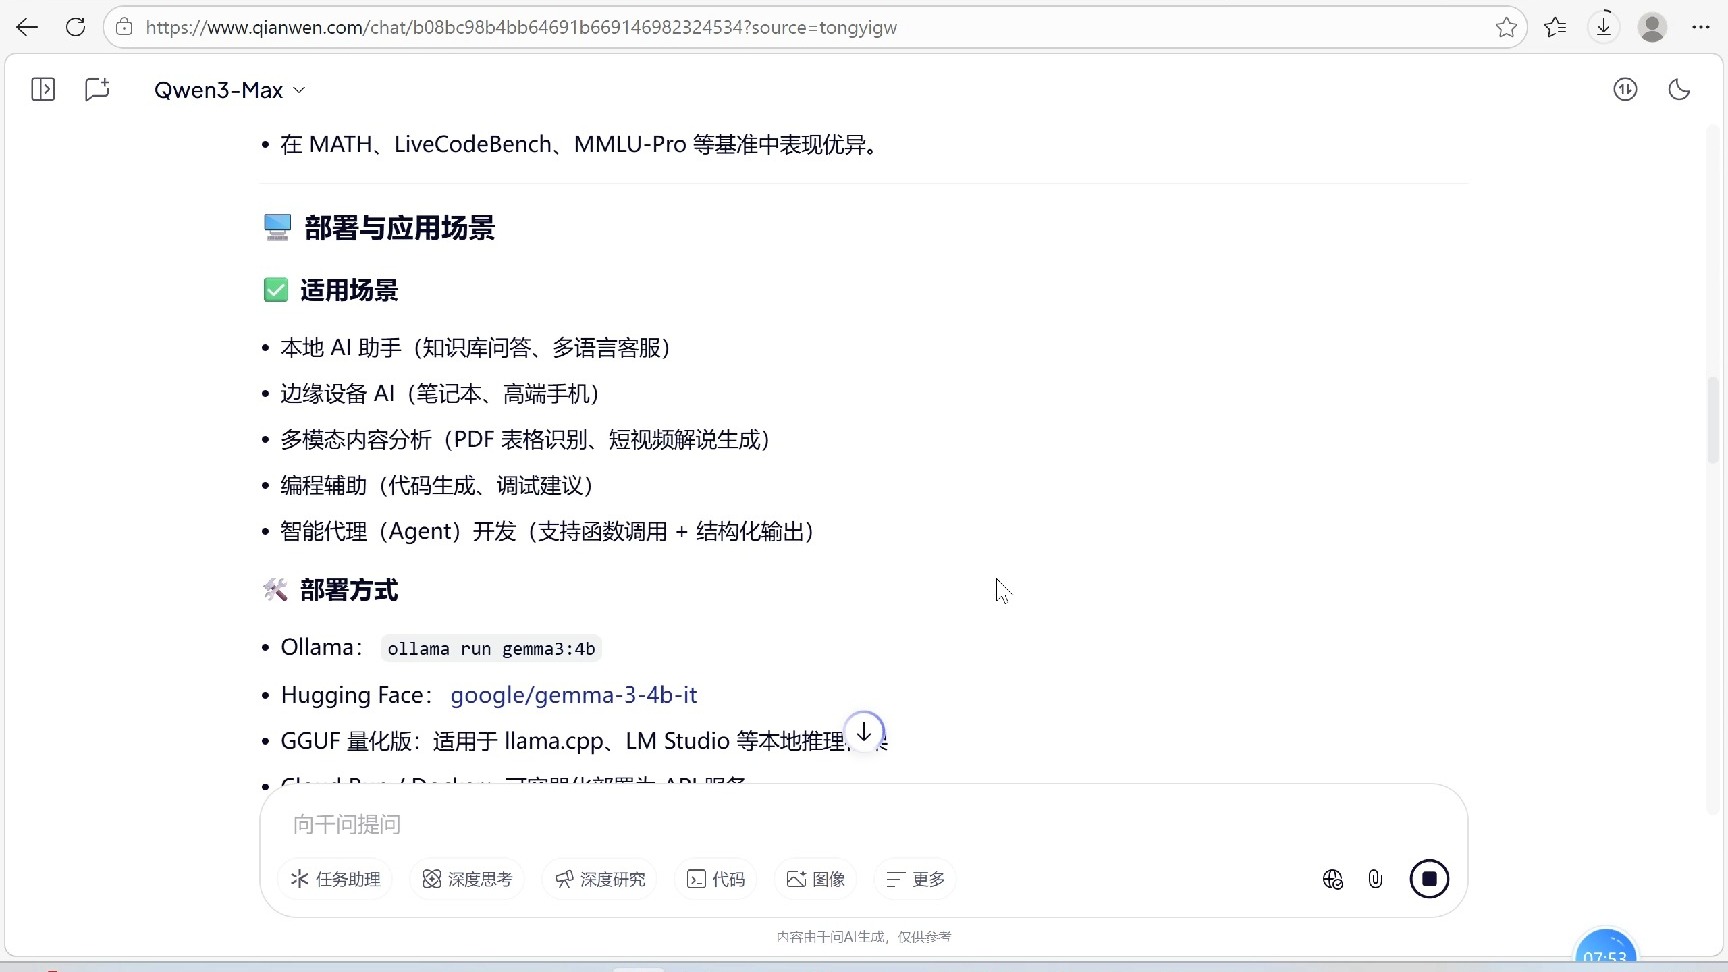Image resolution: width=1728 pixels, height=972 pixels.
Task: Bookmark this page with the star icon
Action: 1506,27
